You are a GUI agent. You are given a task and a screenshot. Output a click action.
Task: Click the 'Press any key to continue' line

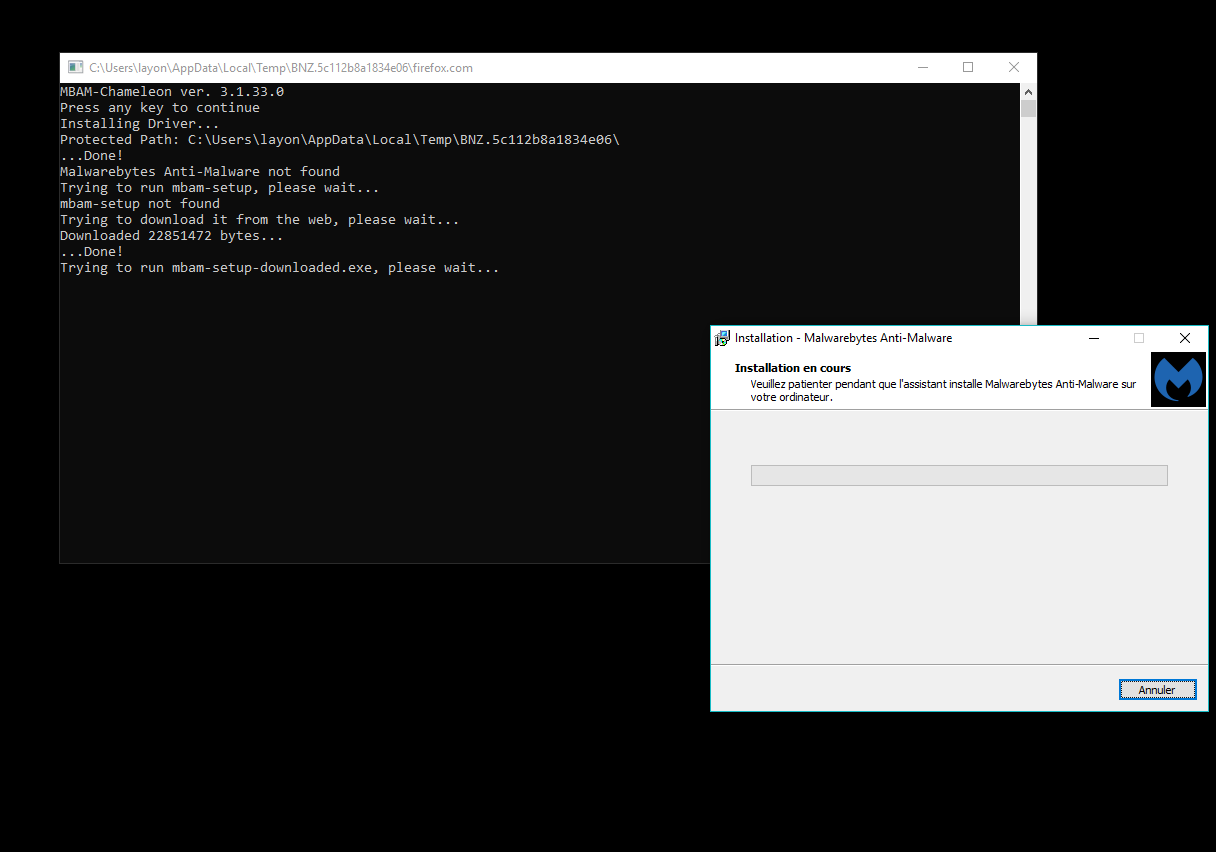pos(160,108)
